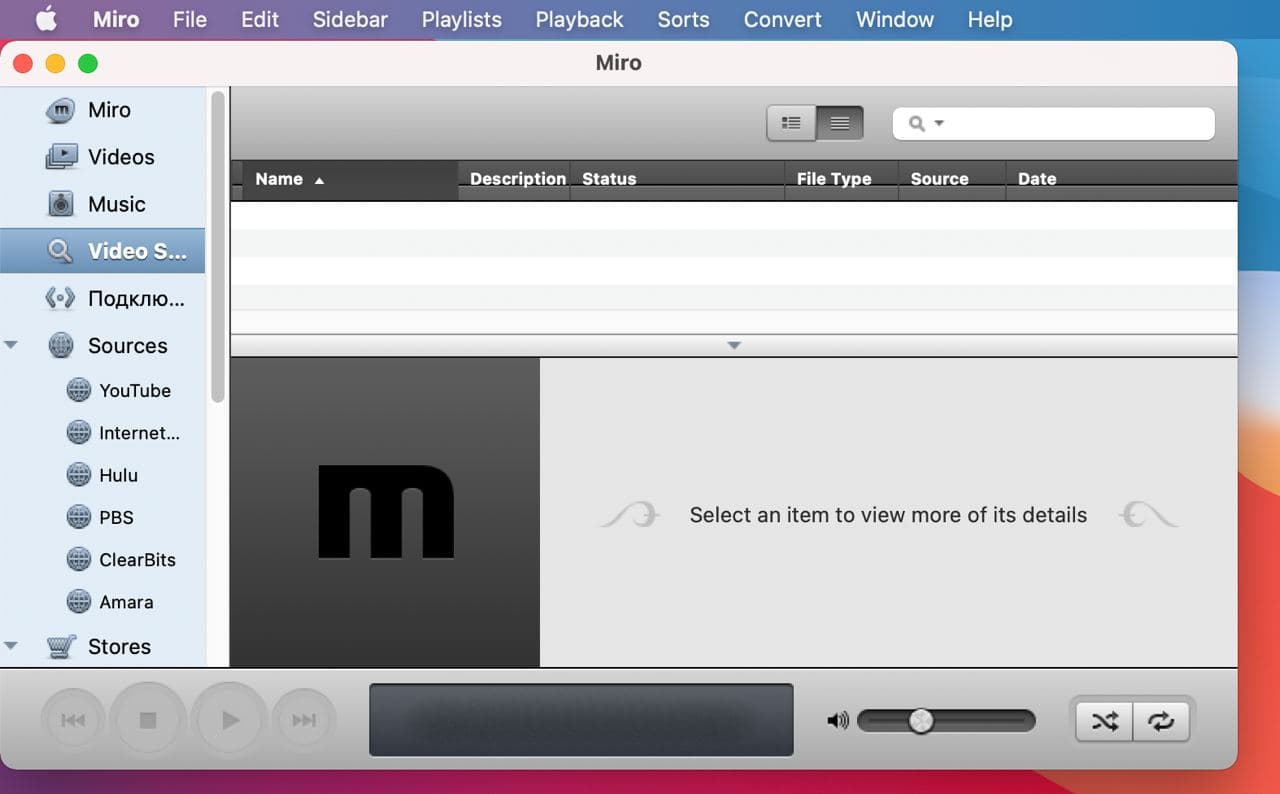The image size is (1280, 794).
Task: Click the Stores shopping cart icon
Action: (x=61, y=647)
